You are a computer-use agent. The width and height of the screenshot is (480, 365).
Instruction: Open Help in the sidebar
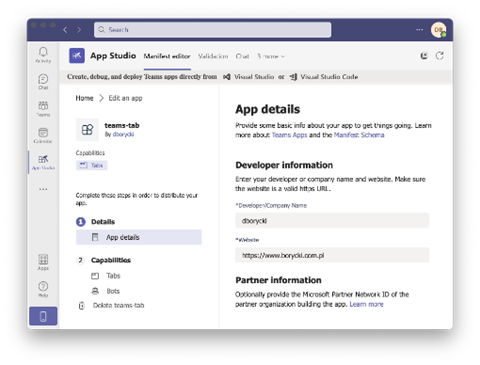pos(43,289)
